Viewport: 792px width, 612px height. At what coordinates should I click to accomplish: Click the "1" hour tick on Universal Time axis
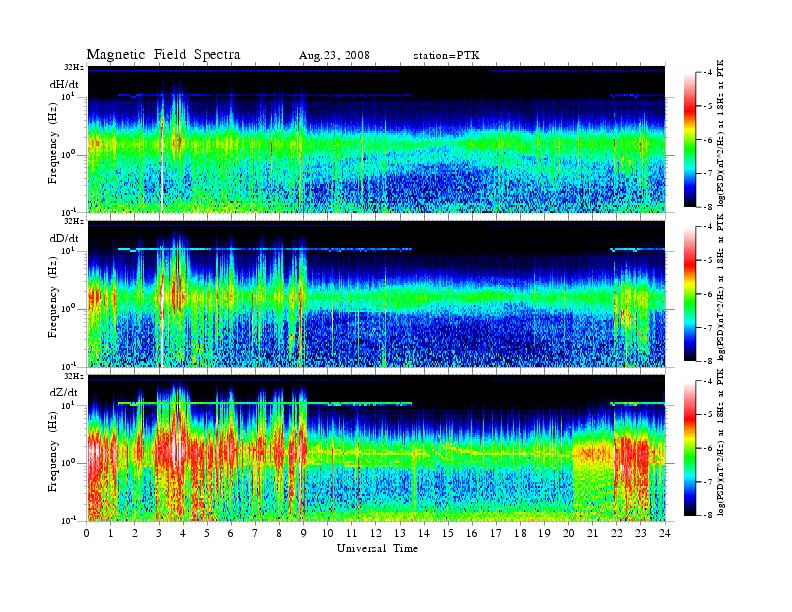pos(111,533)
